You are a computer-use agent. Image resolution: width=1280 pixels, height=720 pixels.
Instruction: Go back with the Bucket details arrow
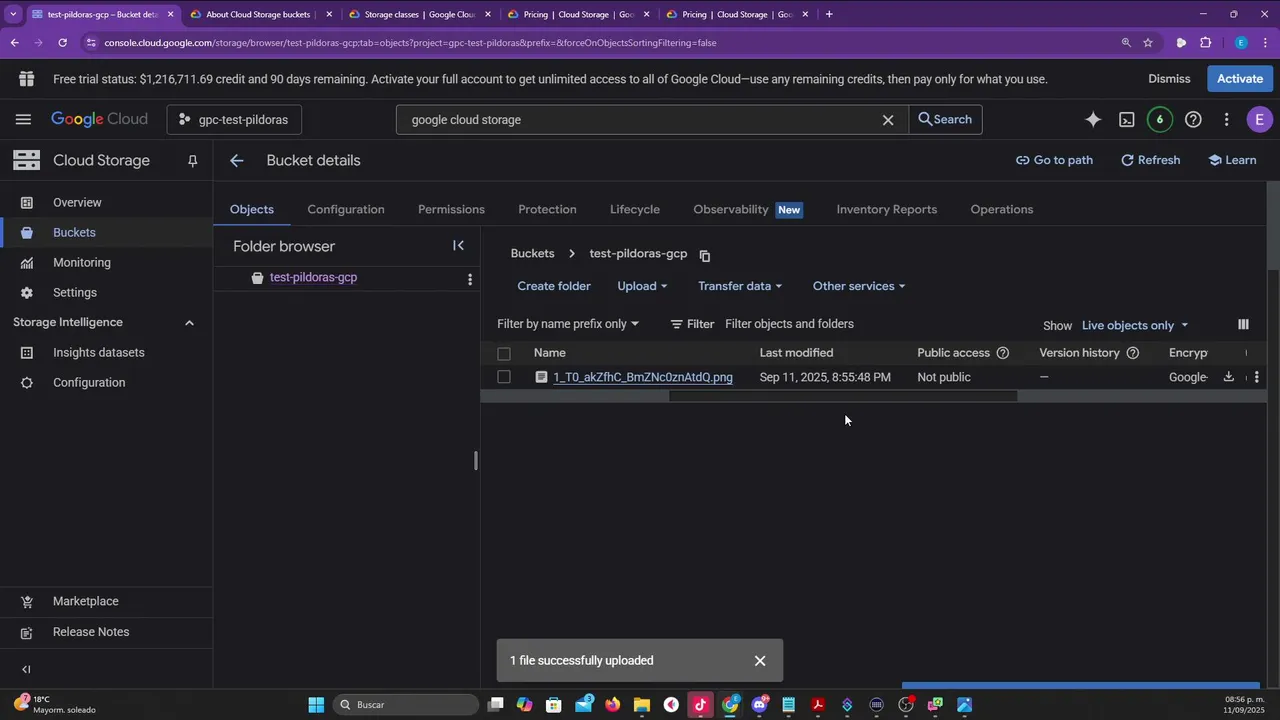point(236,160)
